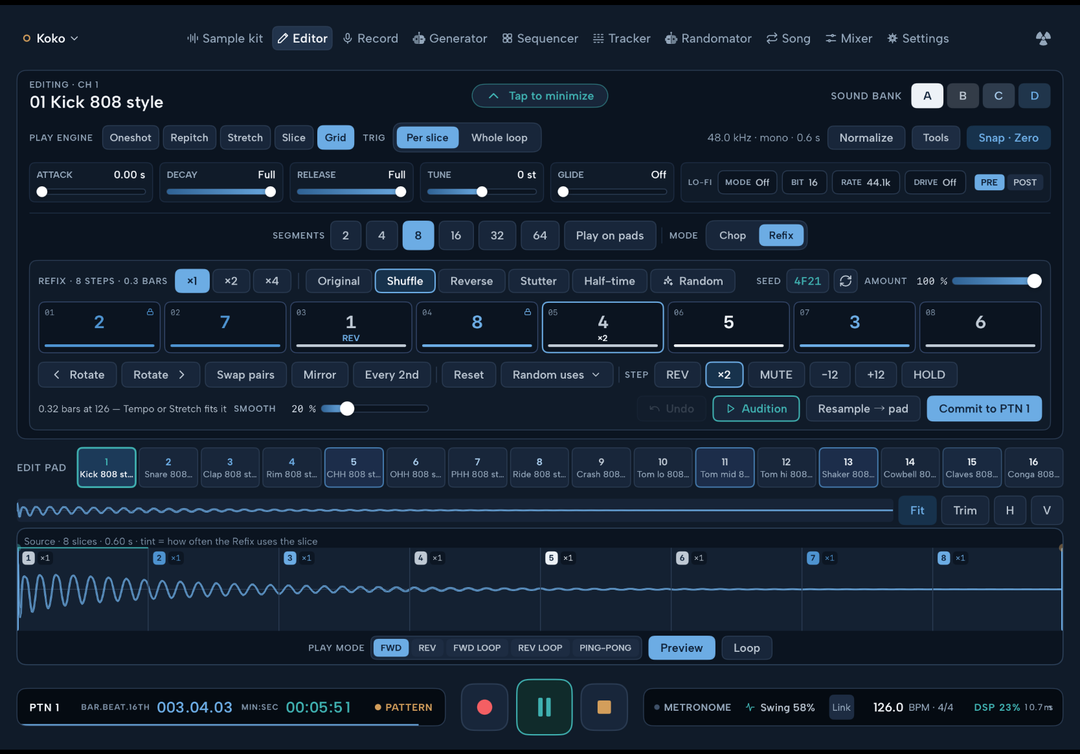1080x754 pixels.
Task: Open the Lo-Fi Bit 16 selector
Action: point(804,182)
